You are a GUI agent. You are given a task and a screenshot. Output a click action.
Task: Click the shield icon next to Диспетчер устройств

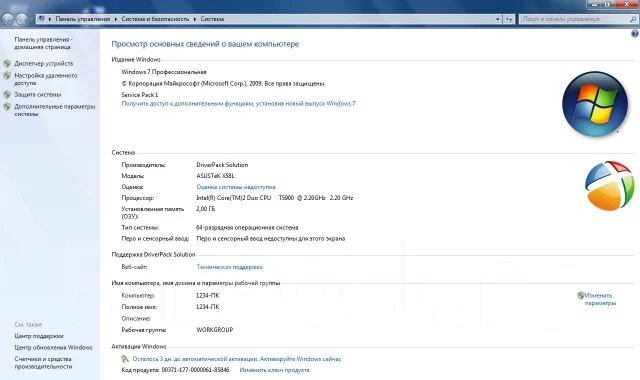7,63
